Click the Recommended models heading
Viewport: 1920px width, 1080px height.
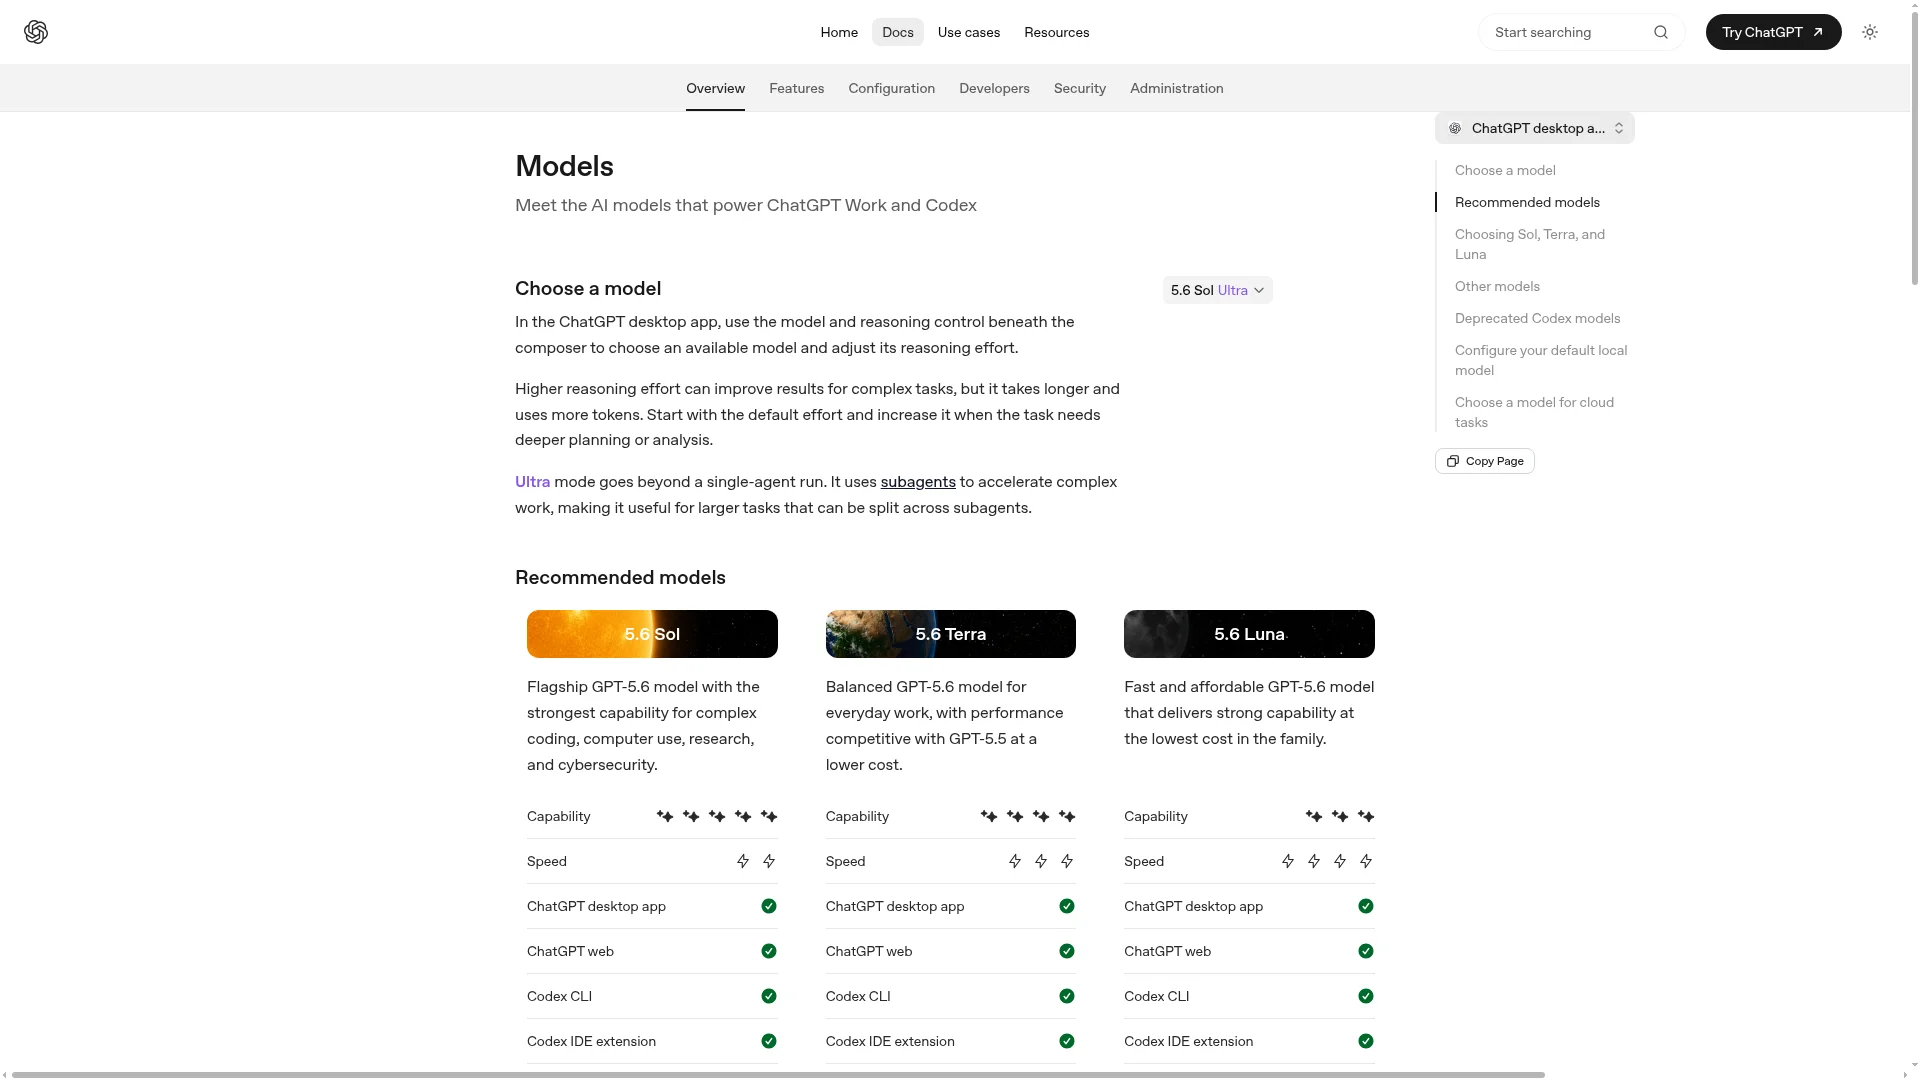click(620, 578)
